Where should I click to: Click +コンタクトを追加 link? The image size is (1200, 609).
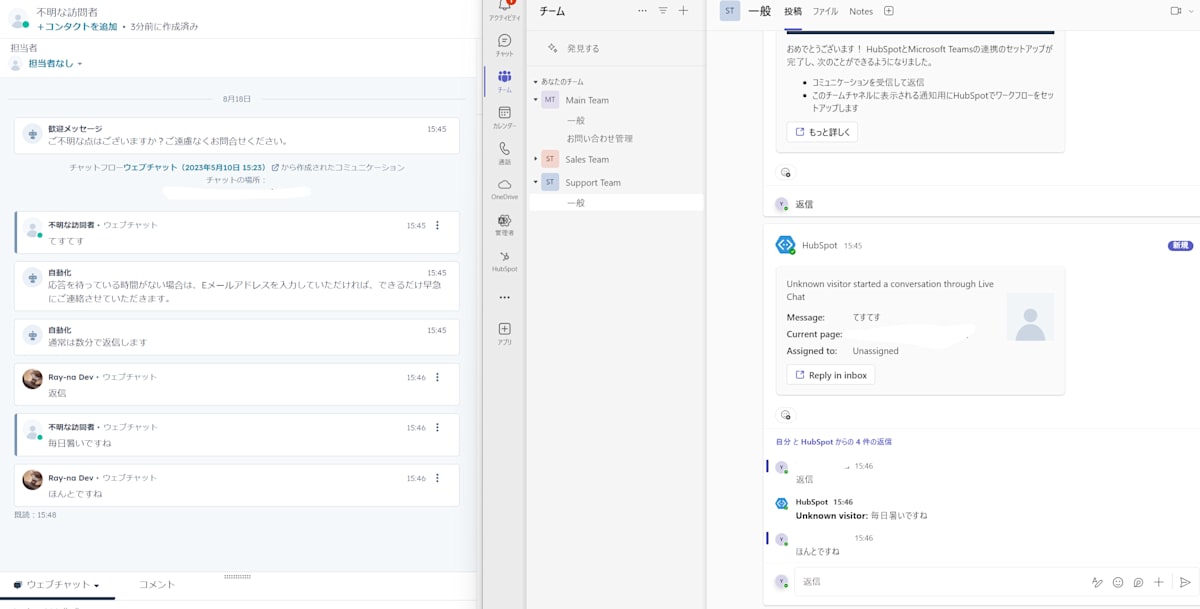pos(77,27)
